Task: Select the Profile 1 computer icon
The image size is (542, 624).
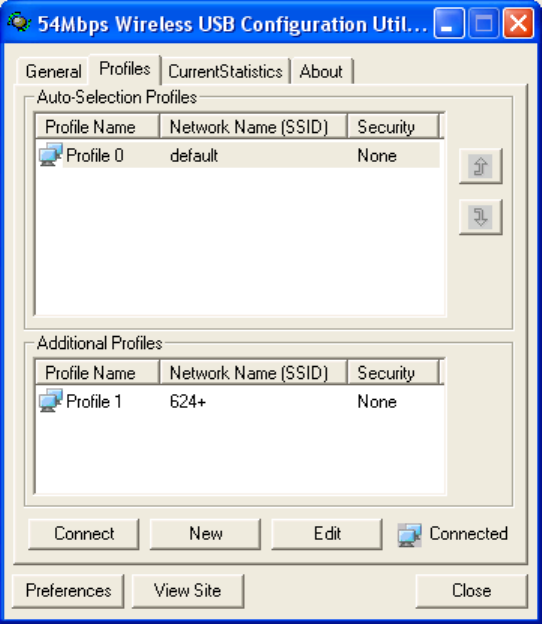Action: pyautogui.click(x=51, y=401)
